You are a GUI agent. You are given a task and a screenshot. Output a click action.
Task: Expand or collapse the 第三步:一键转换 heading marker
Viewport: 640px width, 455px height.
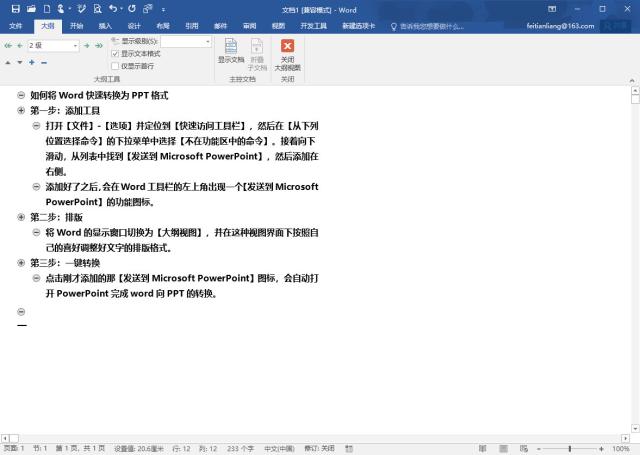[21, 263]
